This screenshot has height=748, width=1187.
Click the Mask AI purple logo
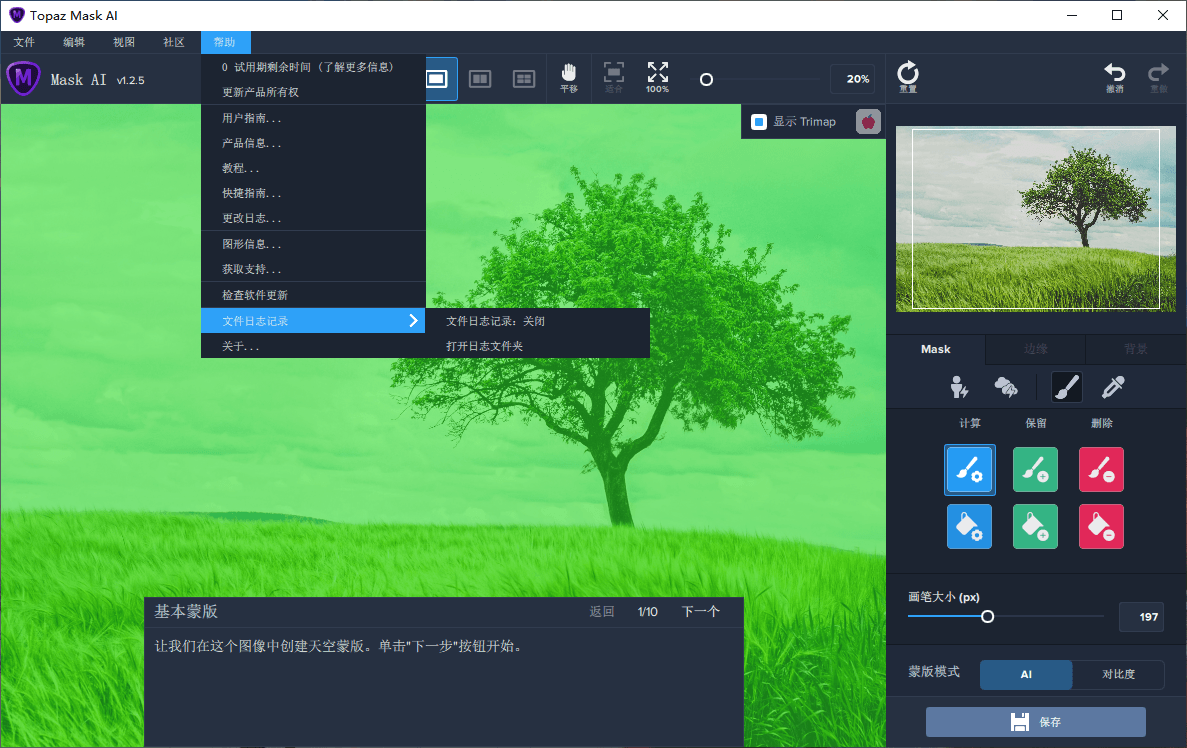(23, 78)
